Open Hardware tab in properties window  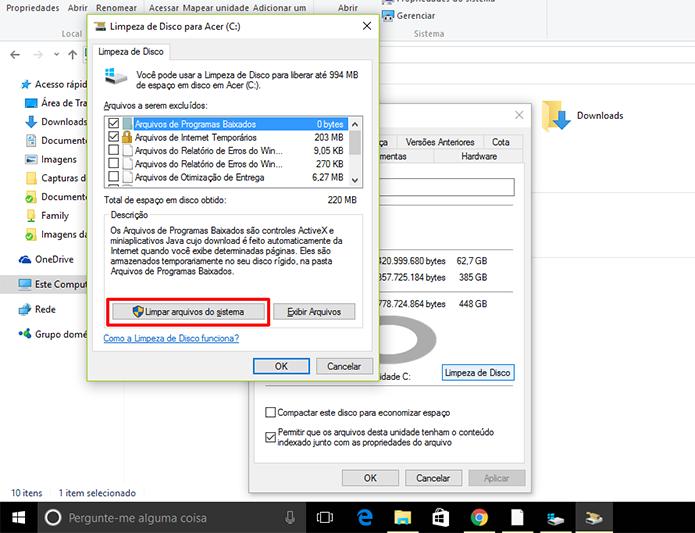[479, 156]
